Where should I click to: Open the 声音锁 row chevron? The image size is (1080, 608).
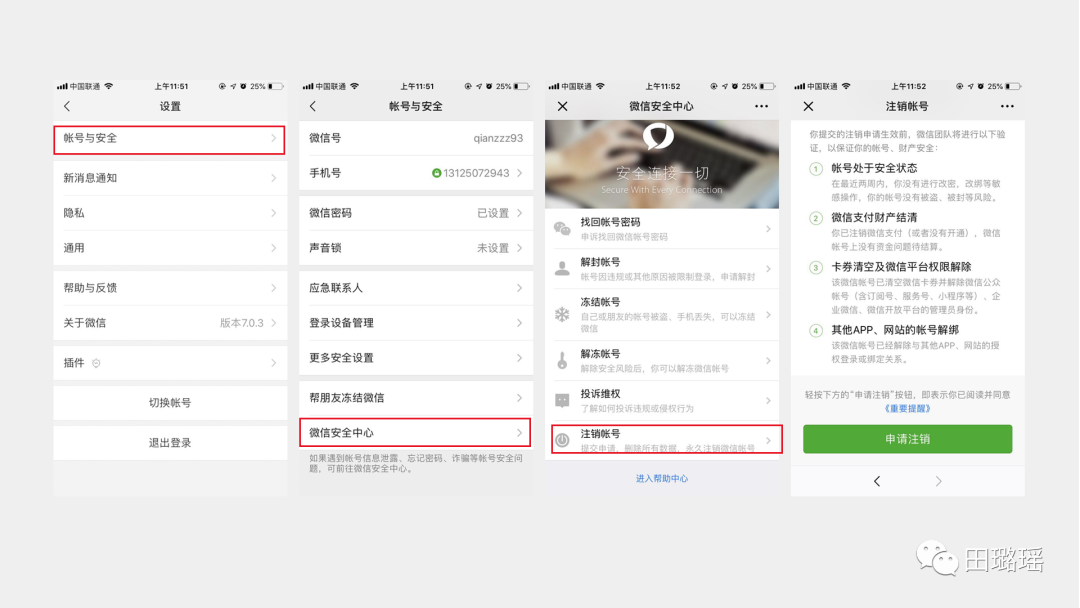tap(519, 248)
